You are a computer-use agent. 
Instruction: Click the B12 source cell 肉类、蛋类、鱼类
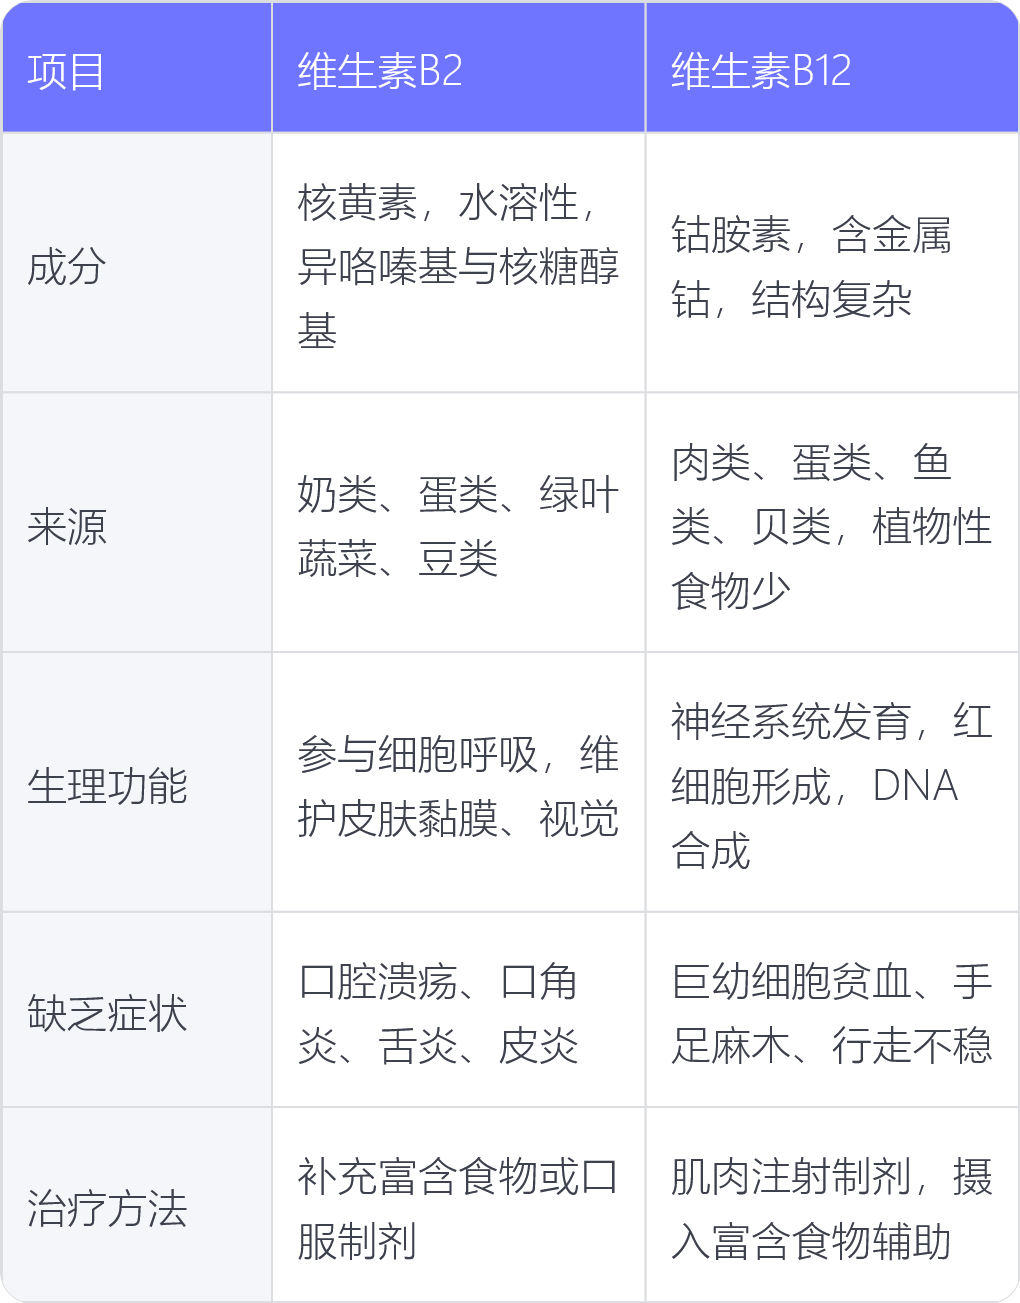[x=832, y=523]
